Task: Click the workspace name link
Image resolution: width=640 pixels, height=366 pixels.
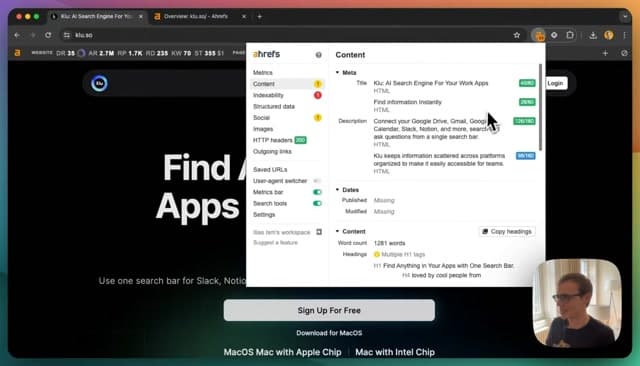Action: point(282,232)
